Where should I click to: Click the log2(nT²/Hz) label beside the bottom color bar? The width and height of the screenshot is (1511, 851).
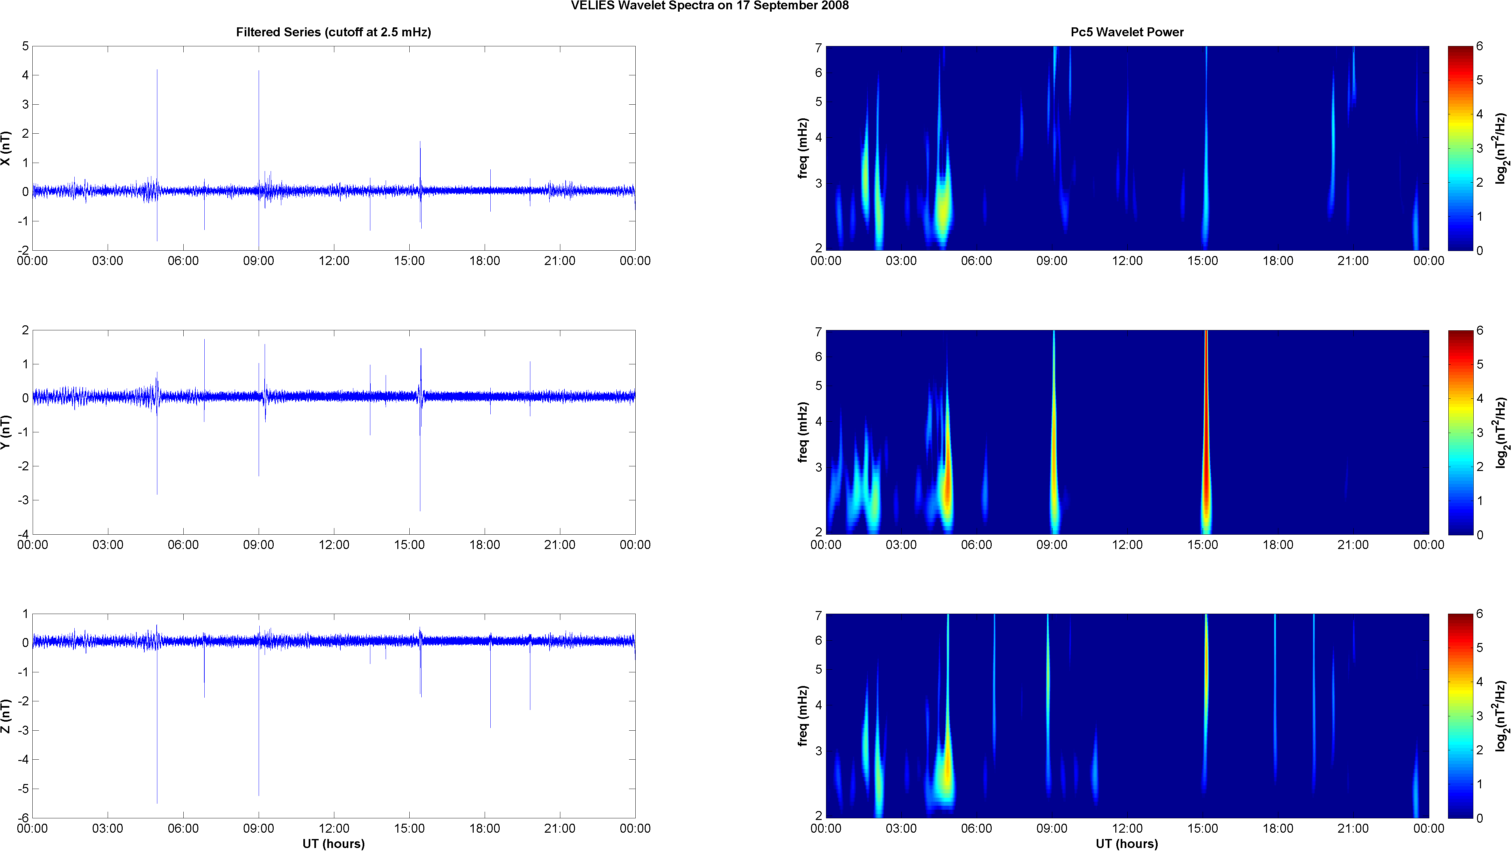pyautogui.click(x=1501, y=716)
